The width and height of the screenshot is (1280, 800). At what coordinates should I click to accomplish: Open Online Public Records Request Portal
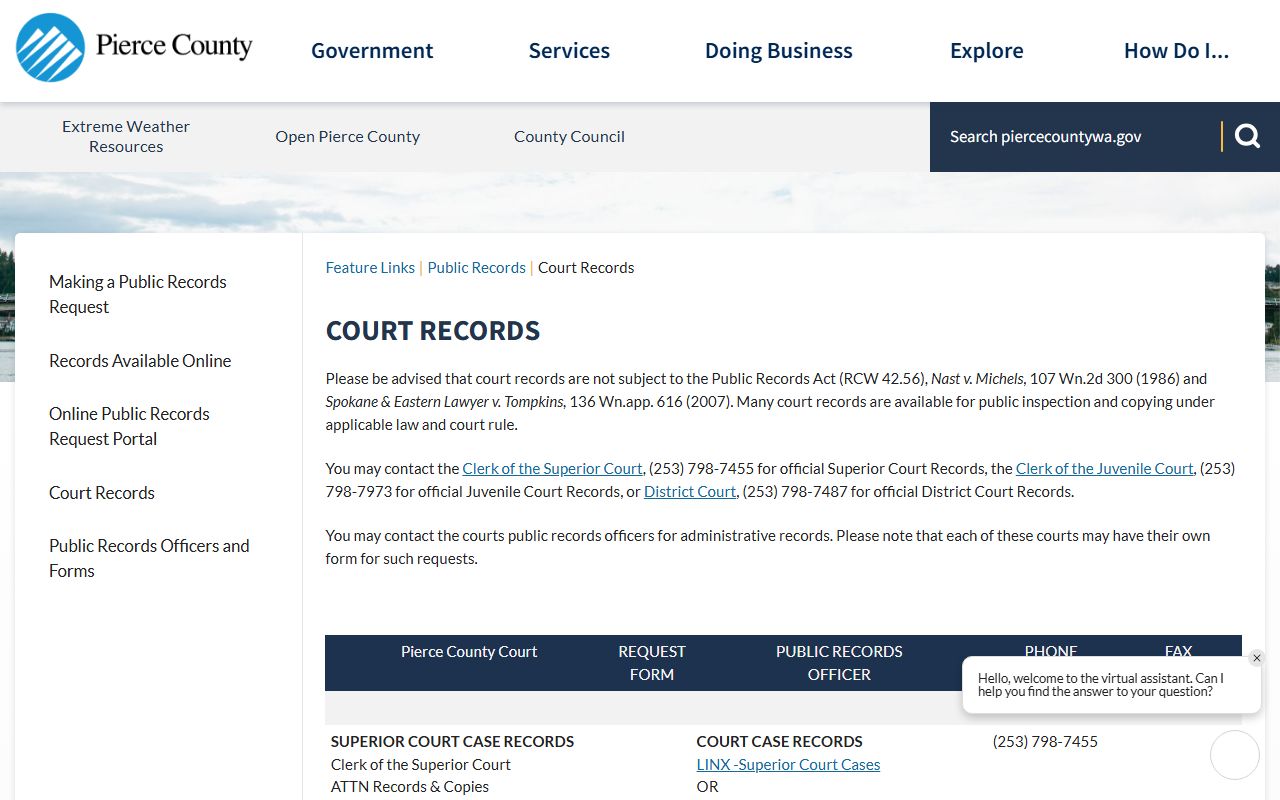pos(129,426)
